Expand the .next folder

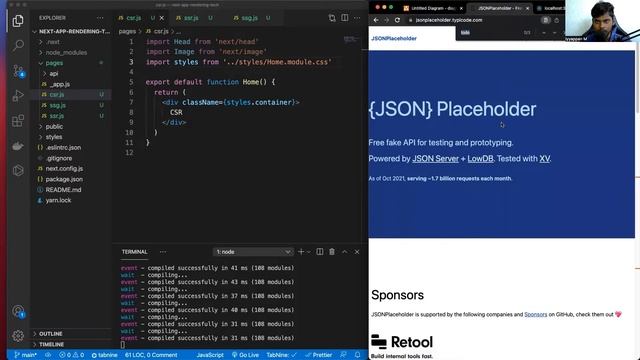71,42
